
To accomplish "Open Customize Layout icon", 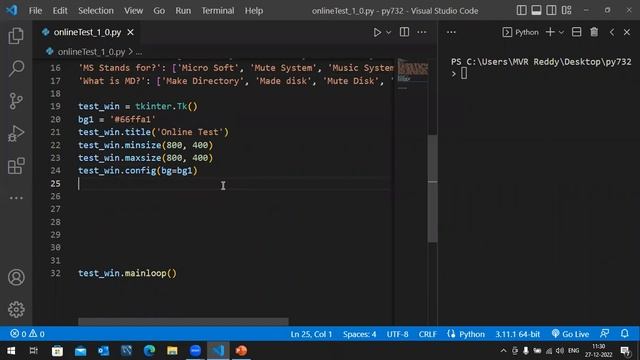I will click(x=567, y=10).
